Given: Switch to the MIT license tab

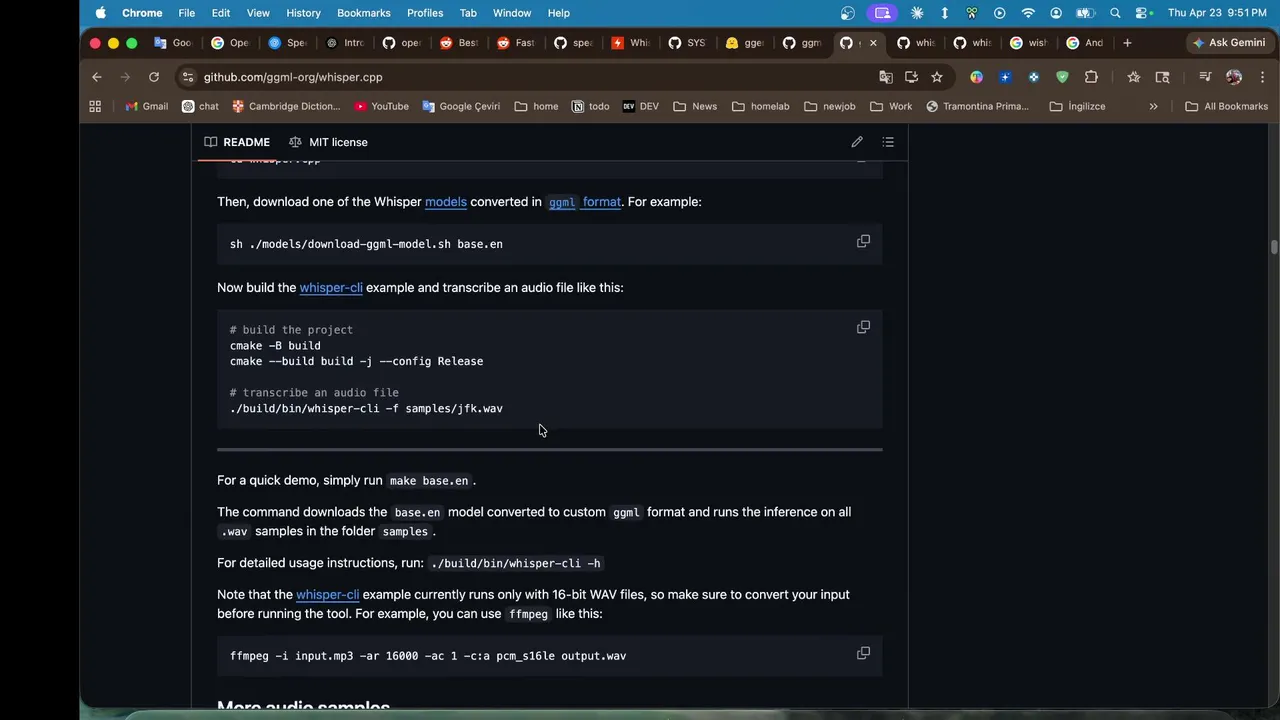Looking at the screenshot, I should 328,142.
